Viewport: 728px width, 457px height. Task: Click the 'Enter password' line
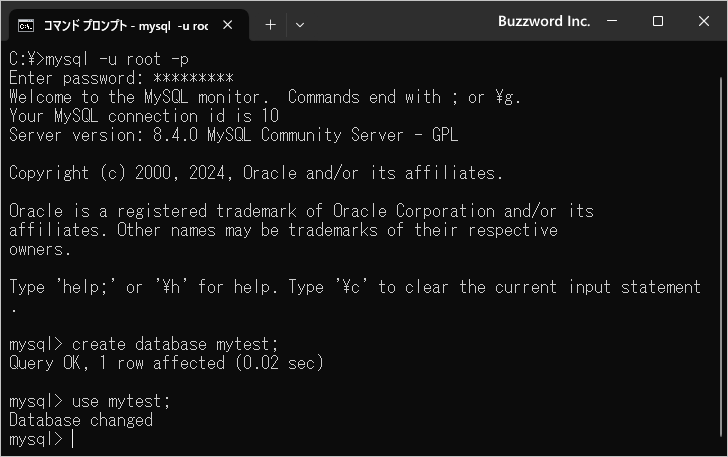coord(121,78)
